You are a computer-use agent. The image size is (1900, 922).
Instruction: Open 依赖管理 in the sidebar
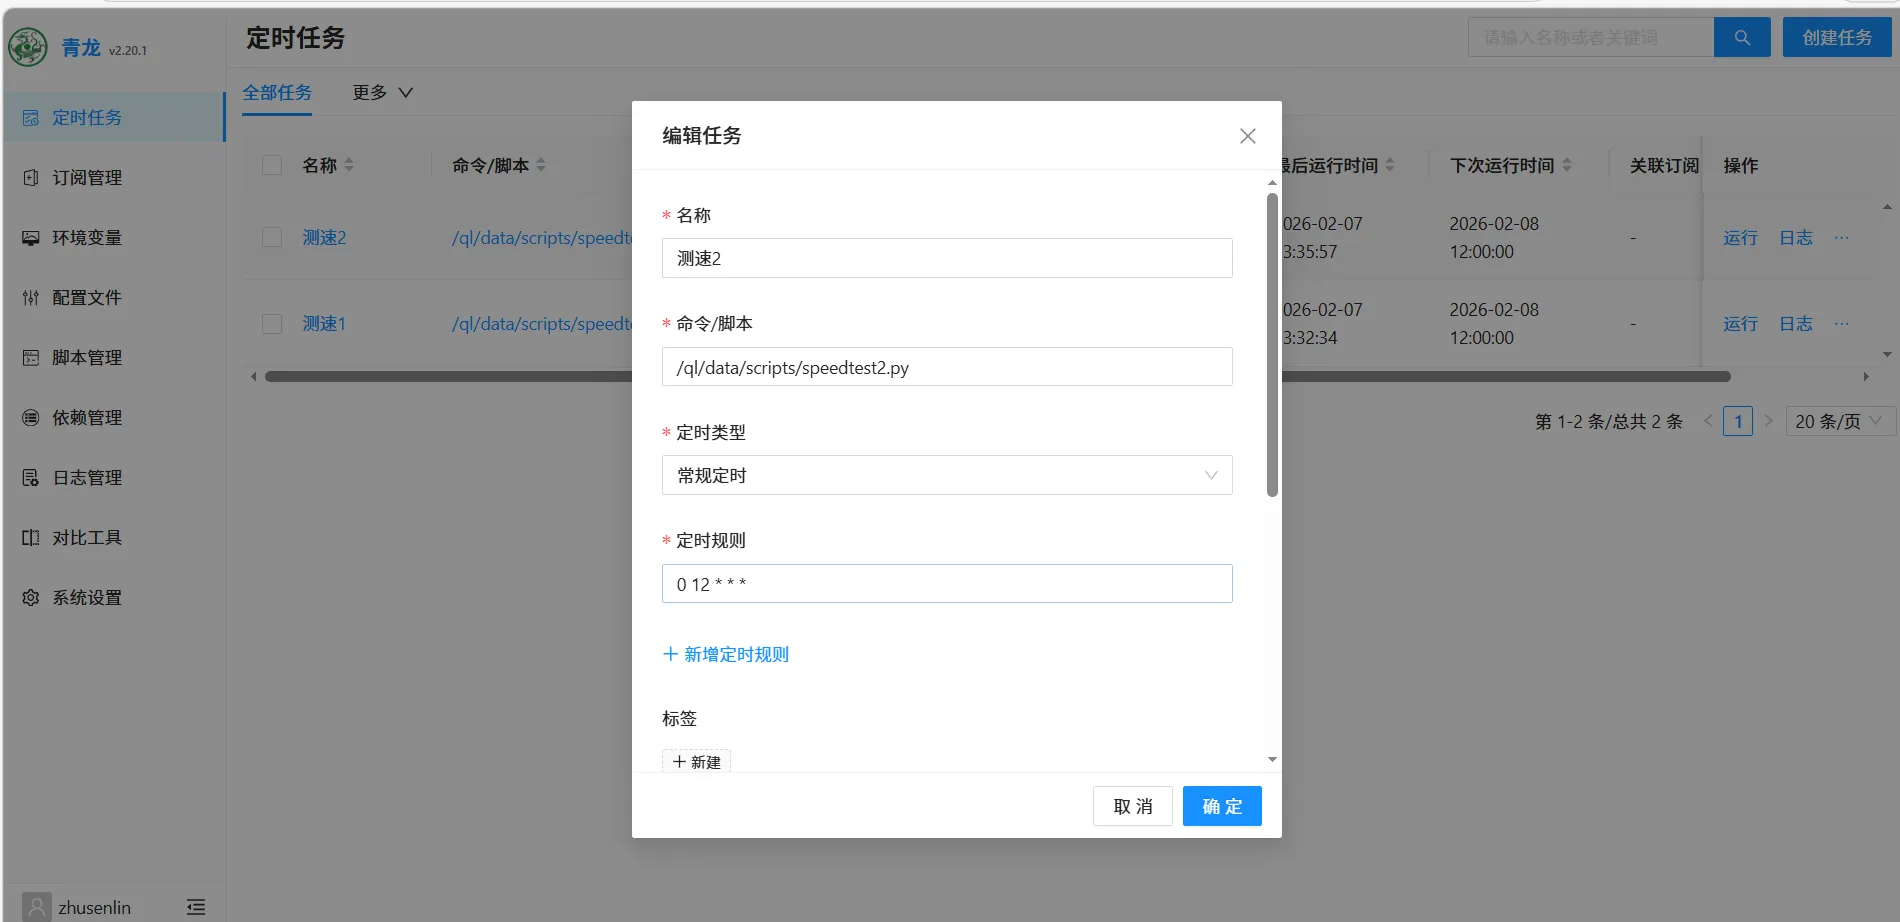[86, 418]
